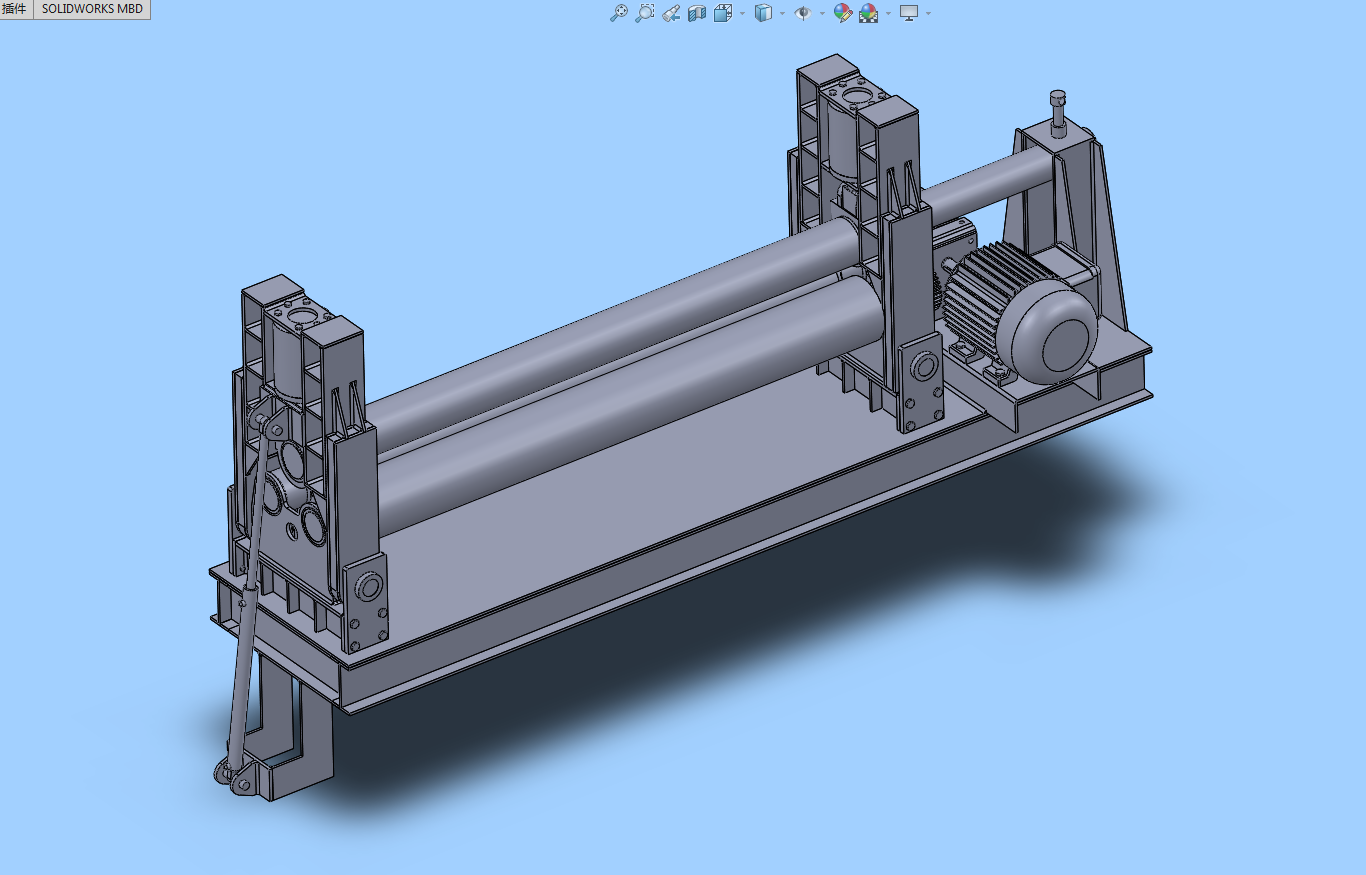The width and height of the screenshot is (1366, 875).
Task: Toggle Hide/Show Items eye icon
Action: [x=802, y=13]
